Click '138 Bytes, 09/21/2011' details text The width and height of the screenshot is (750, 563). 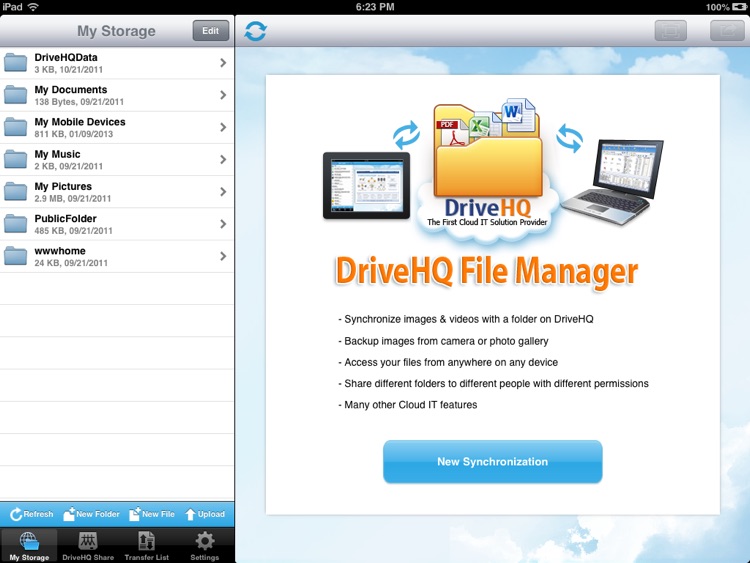[79, 102]
